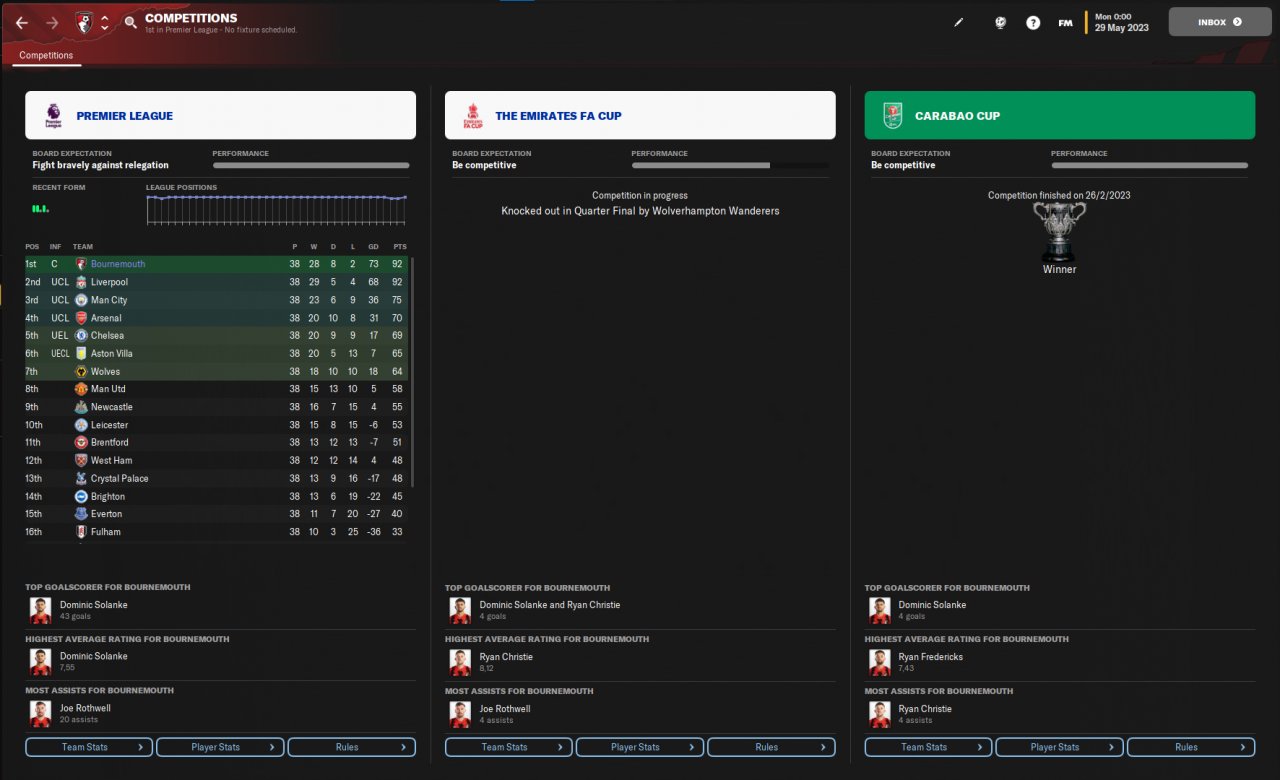Open Player Stats for the FA Cup
Viewport: 1280px width, 780px height.
tap(640, 747)
